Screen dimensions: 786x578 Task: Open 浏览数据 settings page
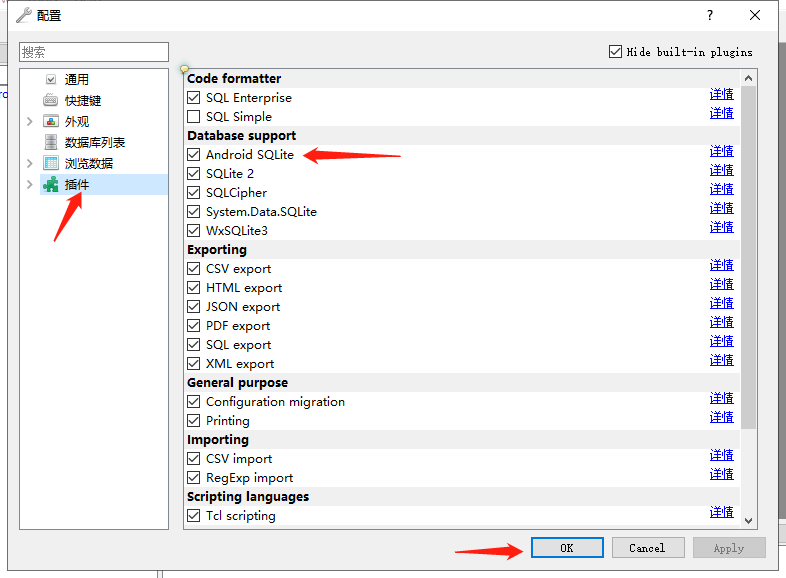[x=89, y=163]
